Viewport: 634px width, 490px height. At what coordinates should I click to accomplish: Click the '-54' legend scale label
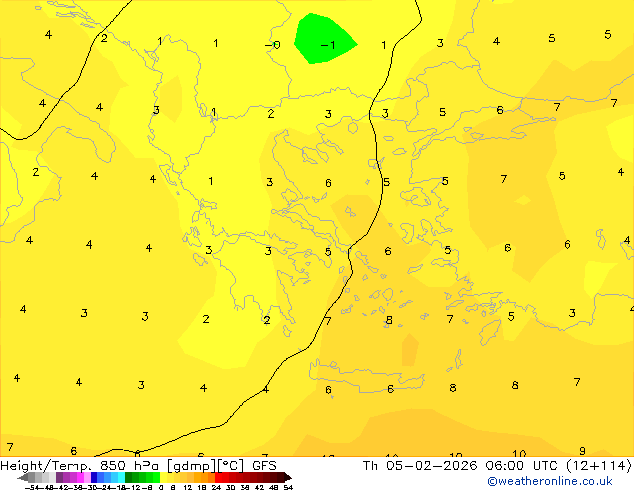click(32, 487)
